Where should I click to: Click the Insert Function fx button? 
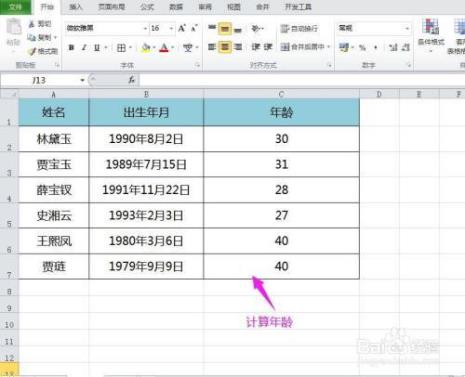coord(132,80)
